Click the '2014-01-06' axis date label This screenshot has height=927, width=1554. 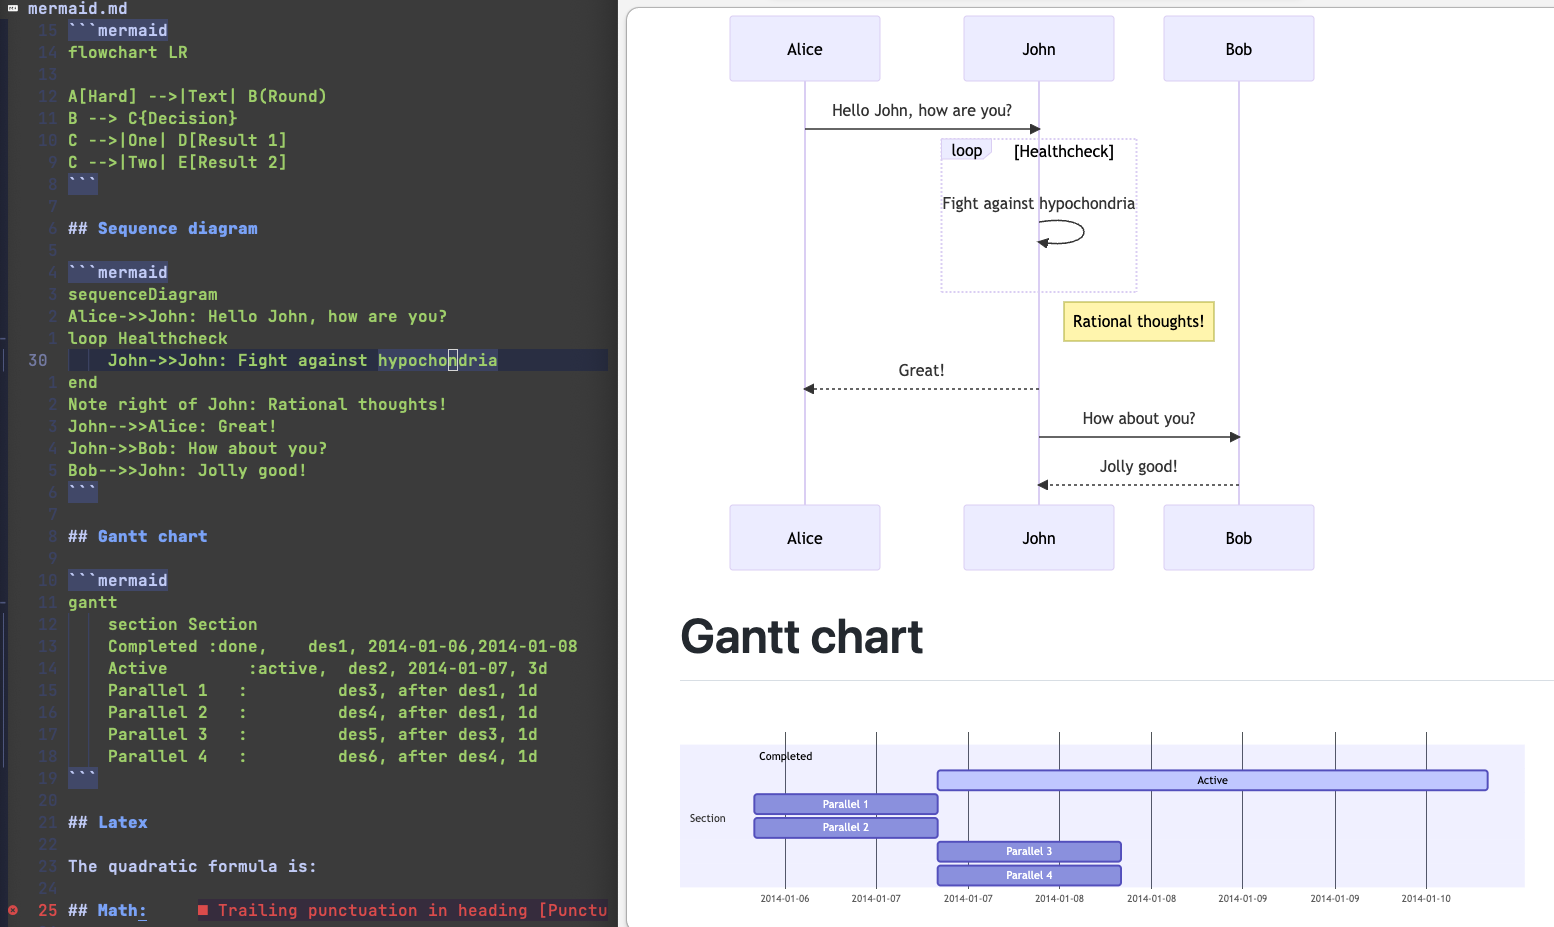[x=785, y=898]
